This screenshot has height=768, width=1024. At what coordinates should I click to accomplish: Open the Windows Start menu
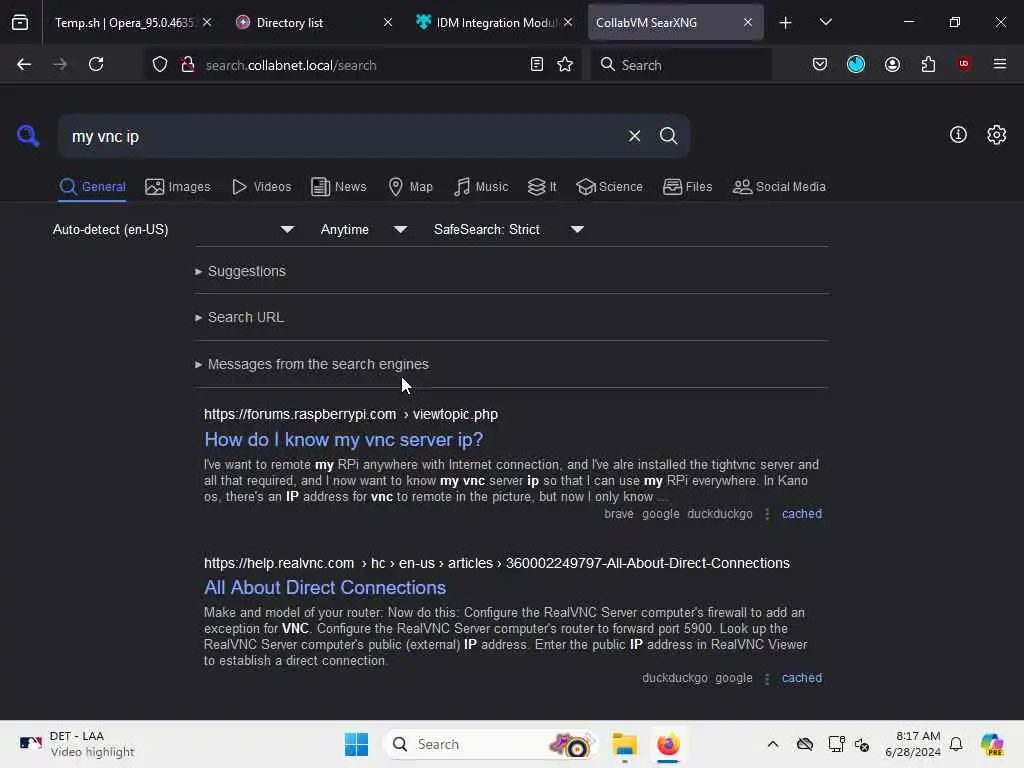(x=357, y=744)
